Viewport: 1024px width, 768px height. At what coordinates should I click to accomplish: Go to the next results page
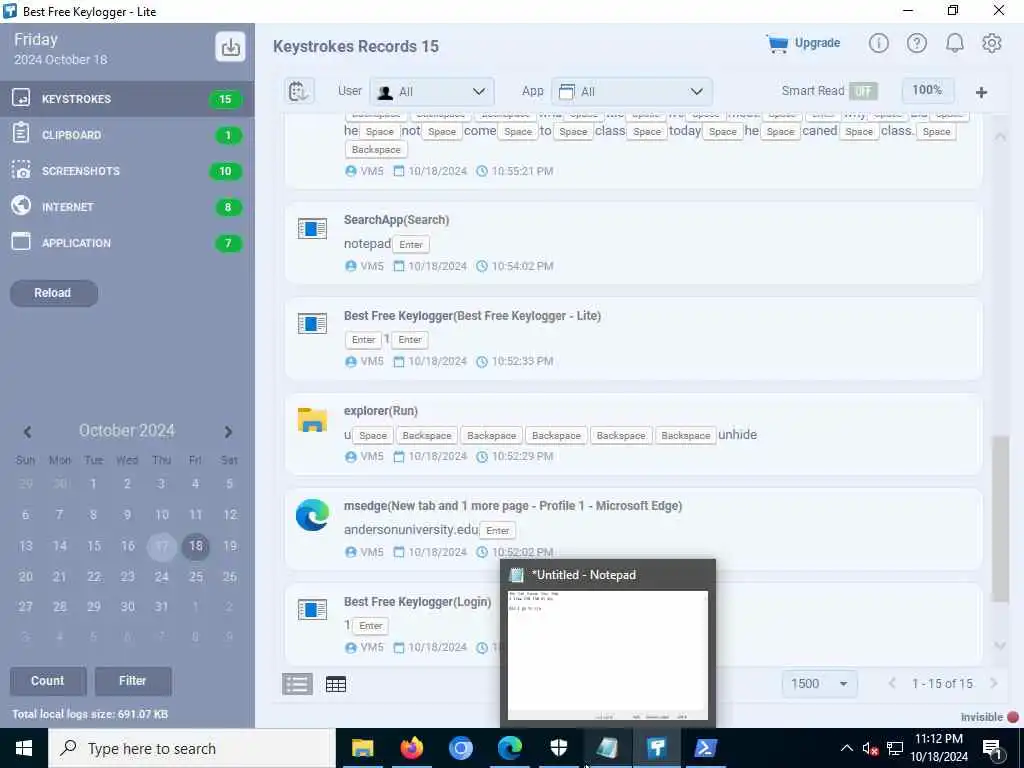point(993,683)
